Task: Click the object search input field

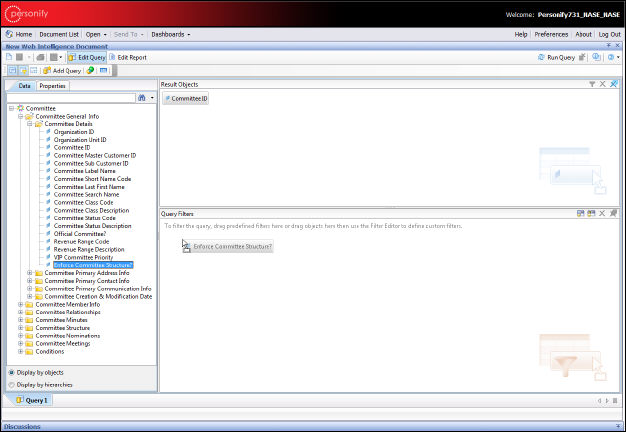Action: [x=70, y=98]
